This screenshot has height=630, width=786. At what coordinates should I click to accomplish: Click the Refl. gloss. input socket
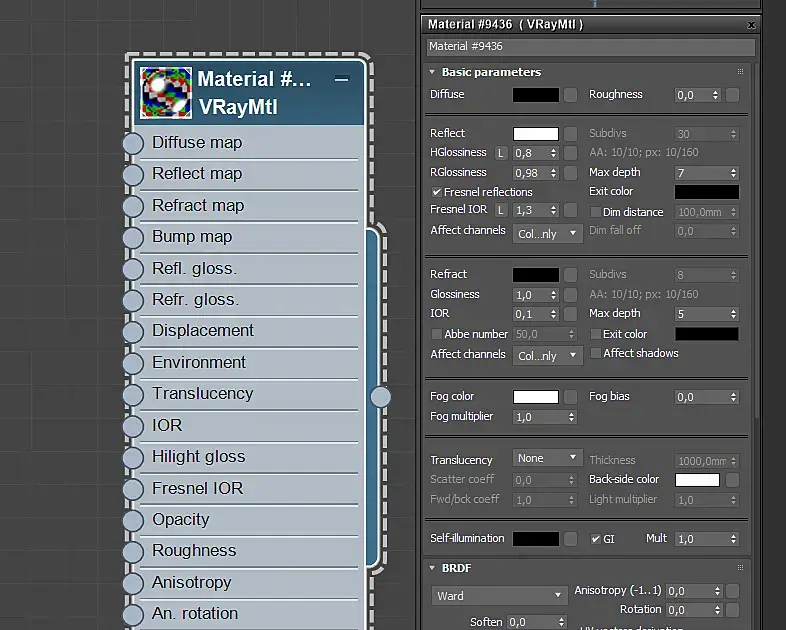[133, 269]
